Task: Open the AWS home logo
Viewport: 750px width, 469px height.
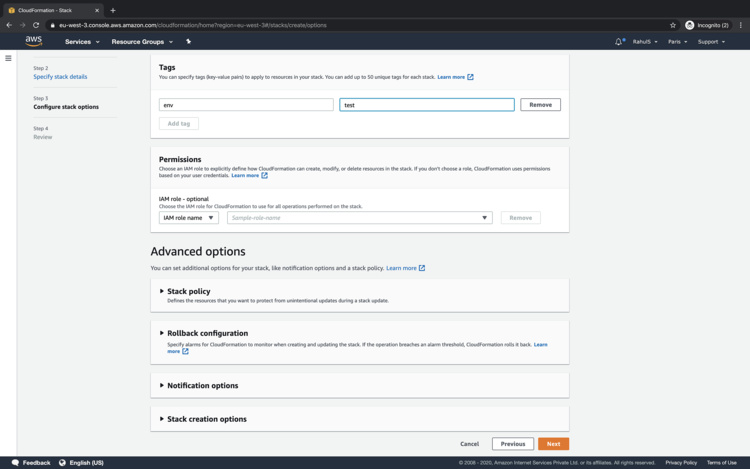Action: pyautogui.click(x=34, y=41)
